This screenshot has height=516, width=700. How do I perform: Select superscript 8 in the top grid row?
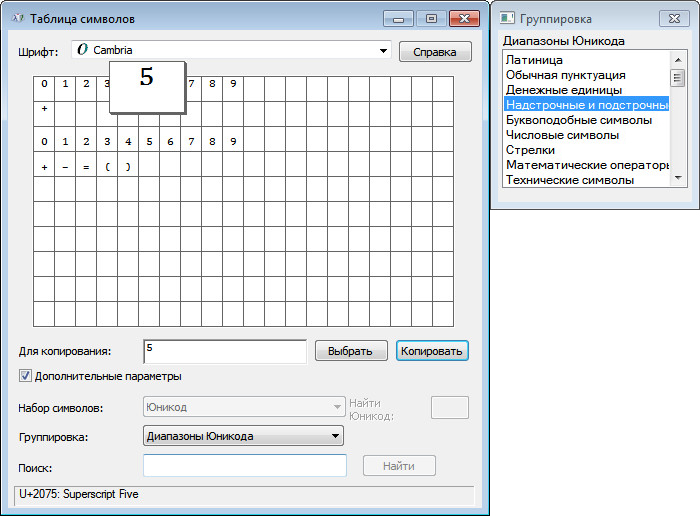(x=212, y=88)
